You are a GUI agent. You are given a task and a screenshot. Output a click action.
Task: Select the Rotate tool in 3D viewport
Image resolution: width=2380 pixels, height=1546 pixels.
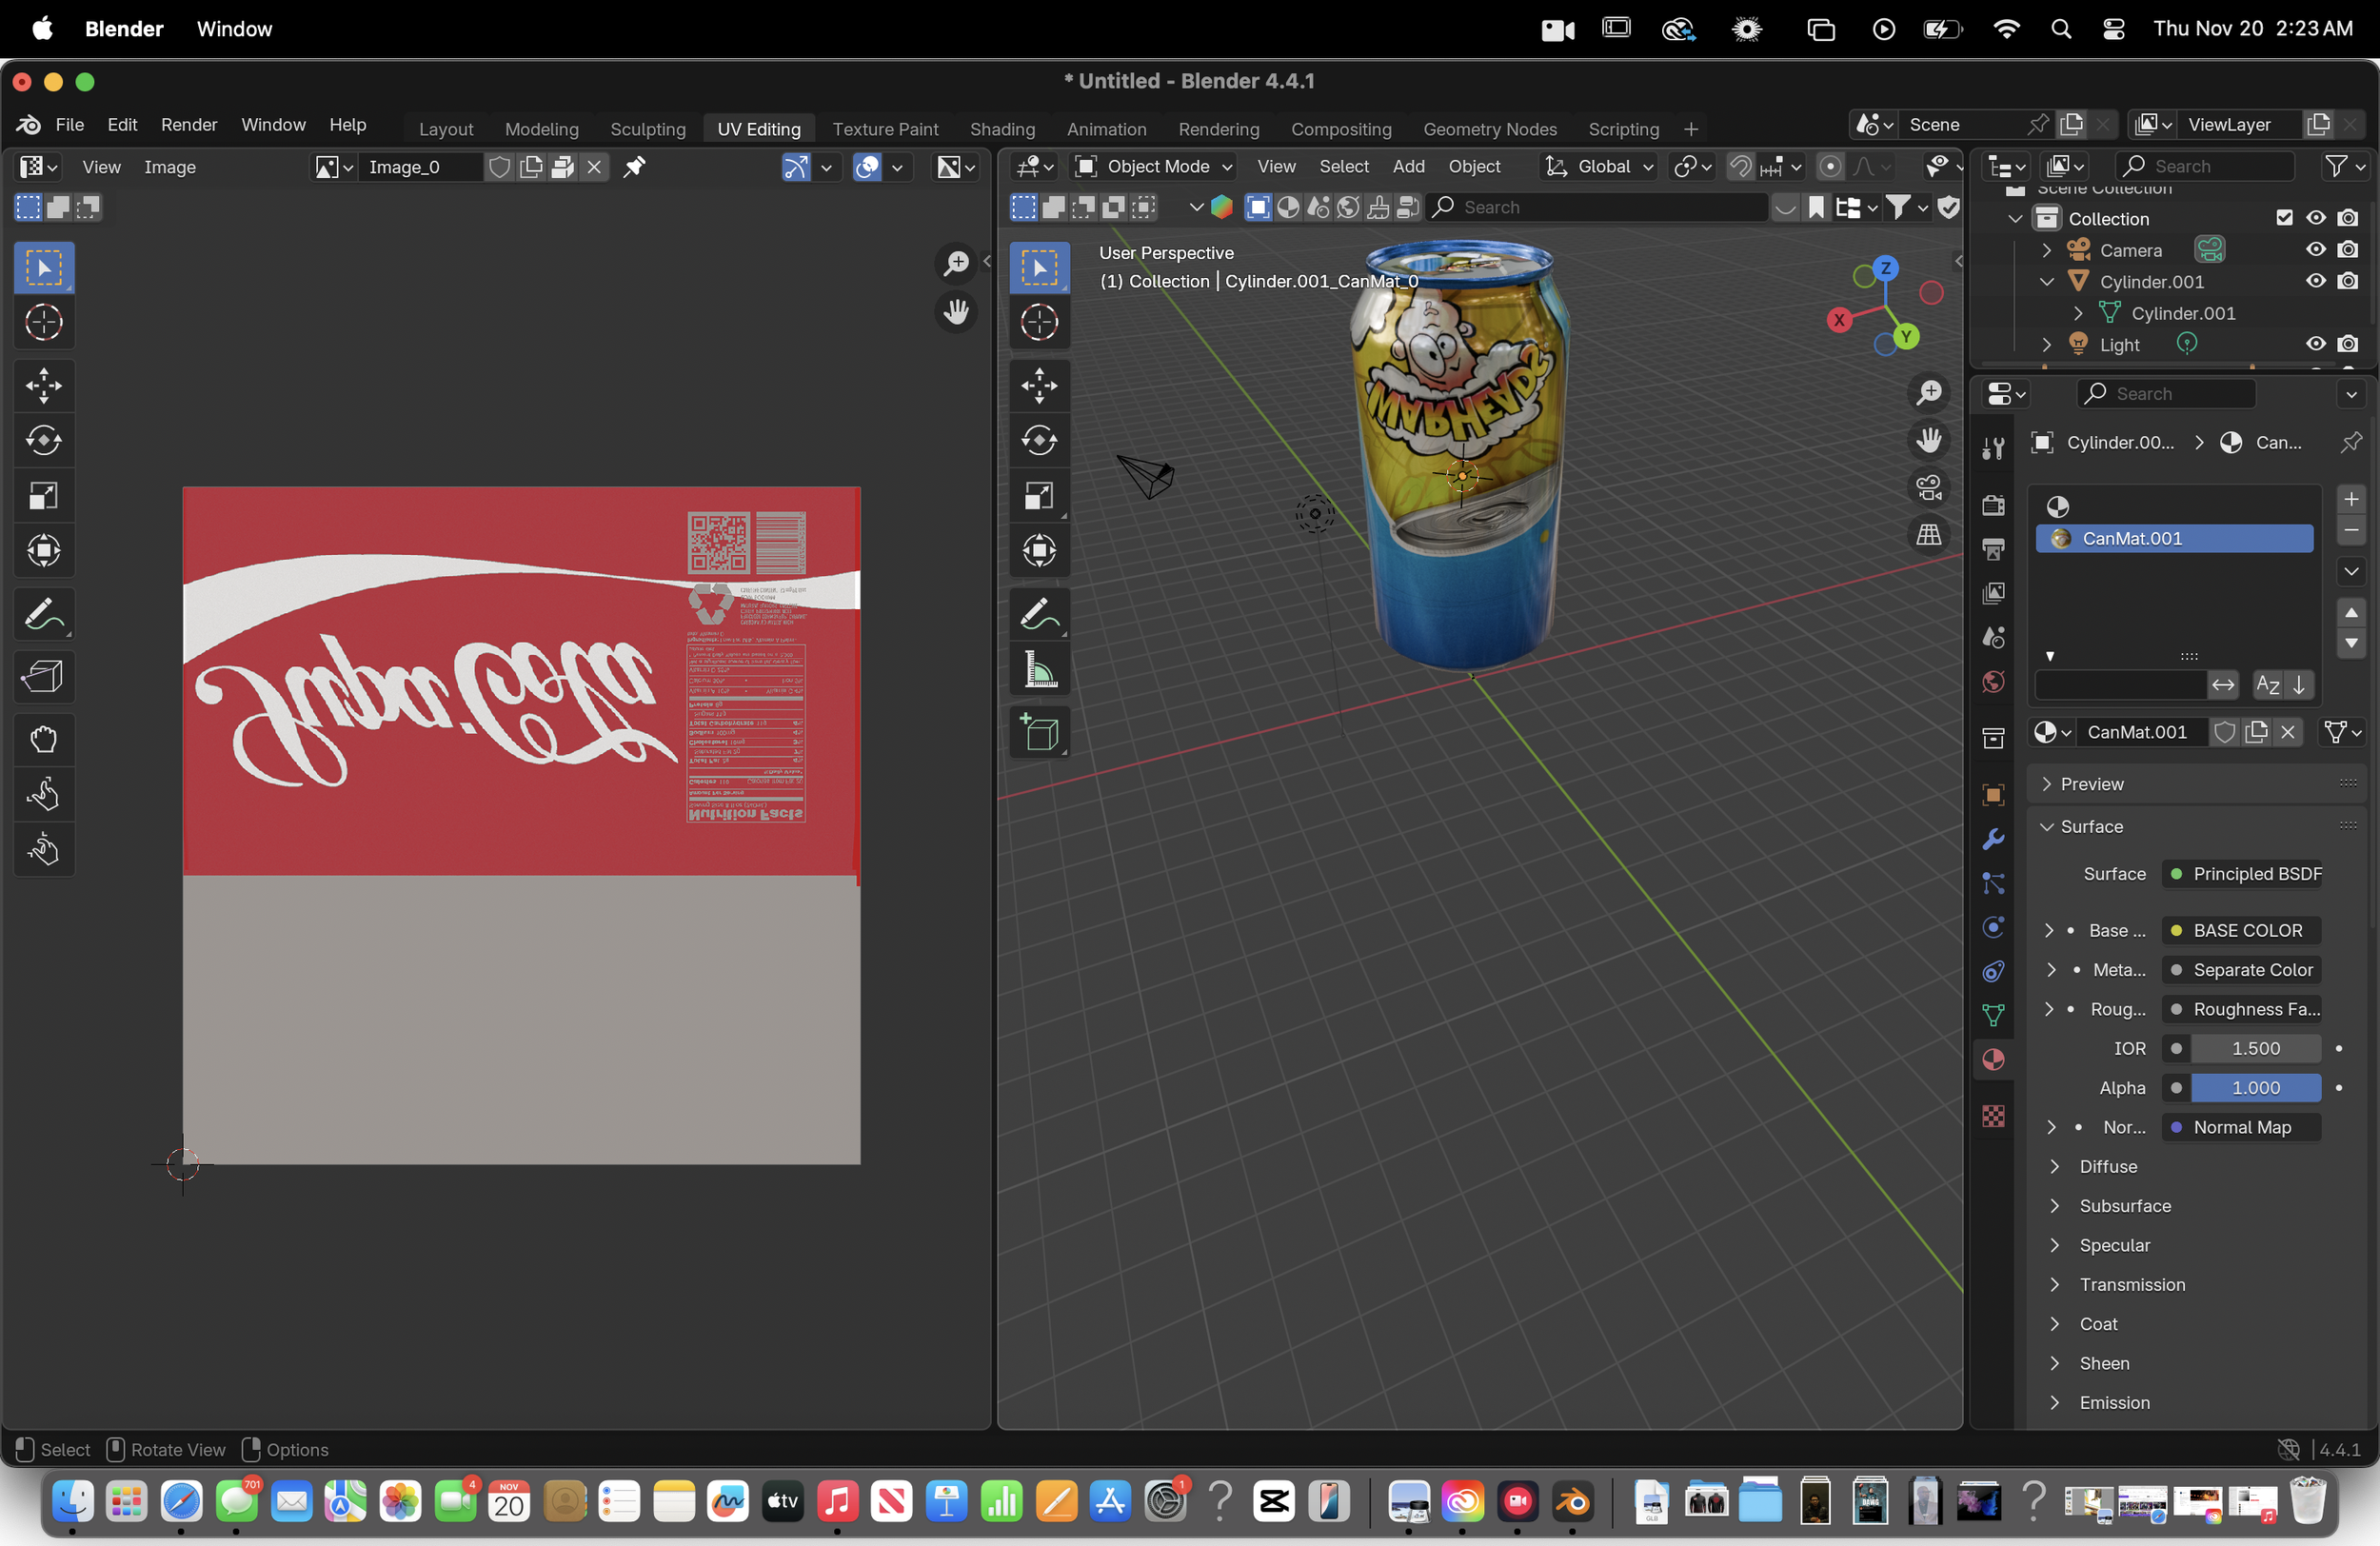1039,440
